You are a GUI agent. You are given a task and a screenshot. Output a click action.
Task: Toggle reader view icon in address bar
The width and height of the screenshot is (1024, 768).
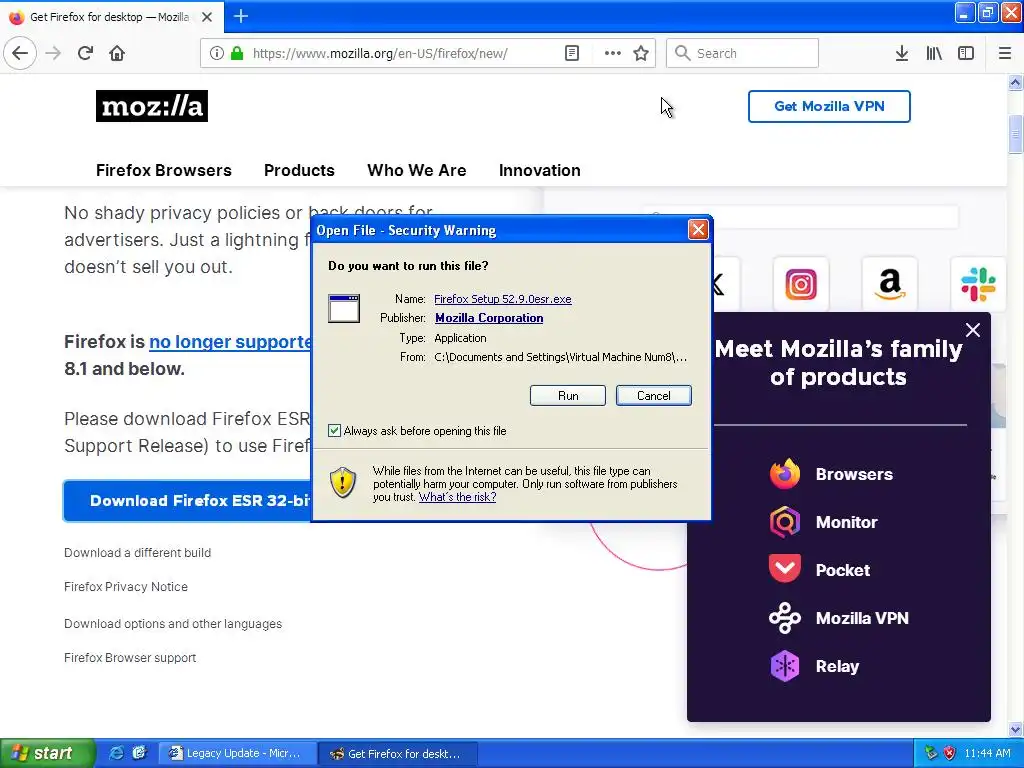(571, 53)
